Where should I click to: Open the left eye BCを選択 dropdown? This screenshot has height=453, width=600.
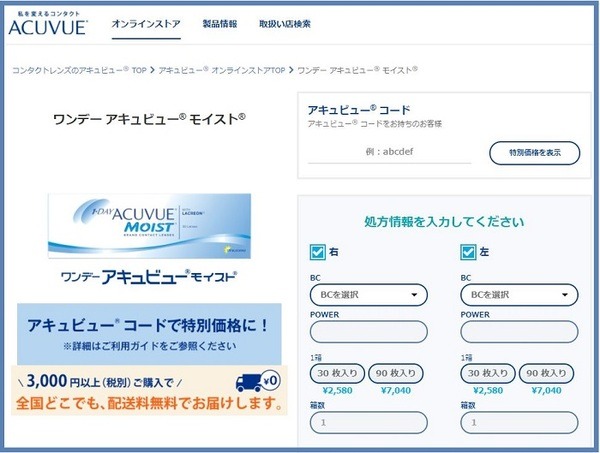[519, 295]
